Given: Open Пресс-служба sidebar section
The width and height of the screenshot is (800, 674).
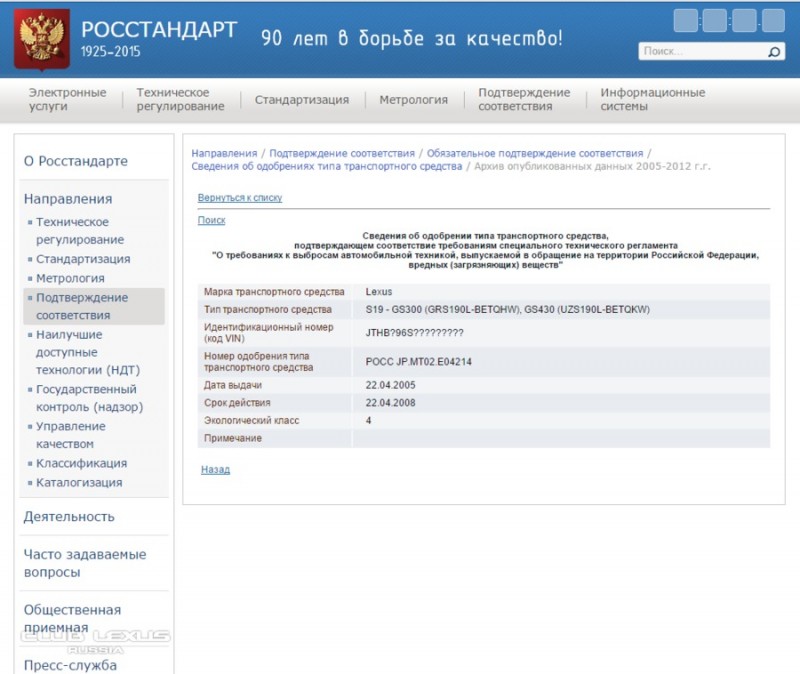Looking at the screenshot, I should 70,665.
